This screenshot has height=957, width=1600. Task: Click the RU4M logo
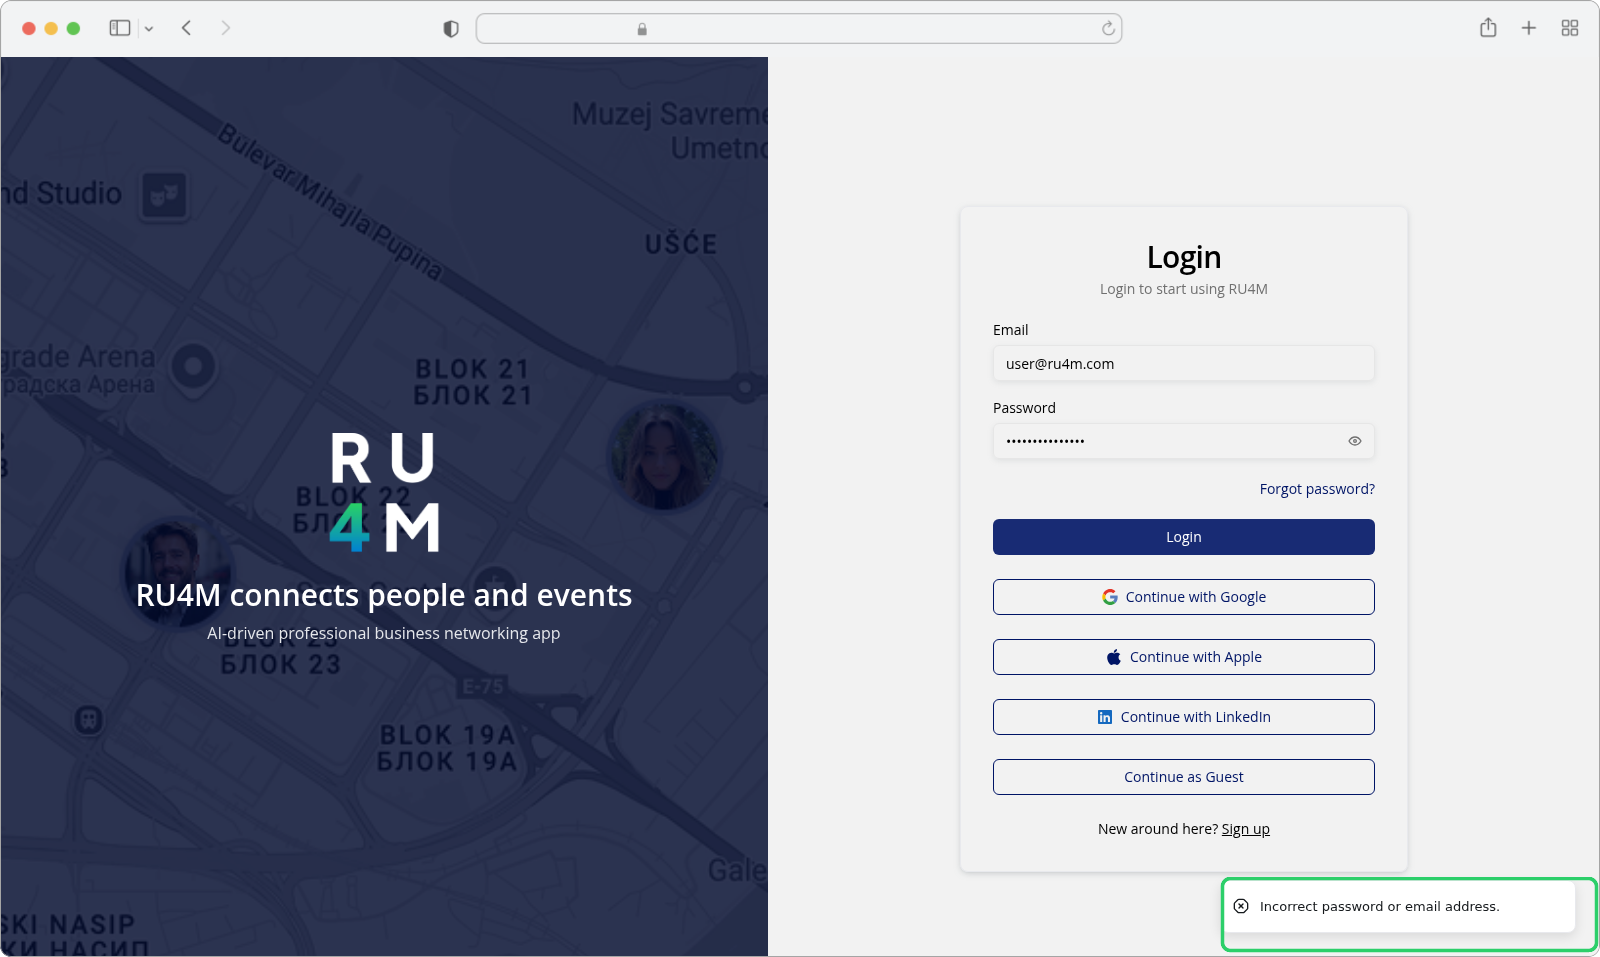(x=384, y=493)
